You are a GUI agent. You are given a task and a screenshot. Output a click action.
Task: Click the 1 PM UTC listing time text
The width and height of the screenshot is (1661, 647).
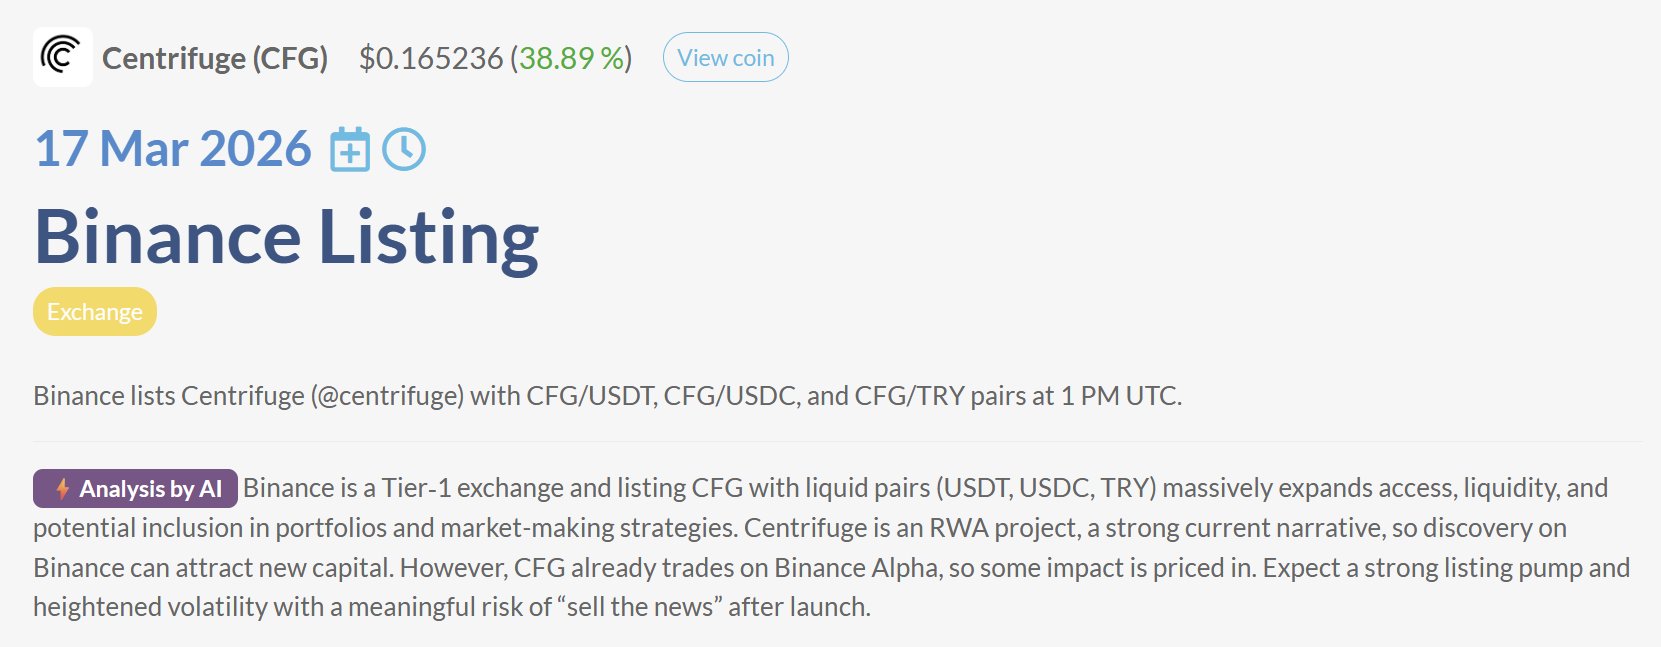pyautogui.click(x=1119, y=396)
